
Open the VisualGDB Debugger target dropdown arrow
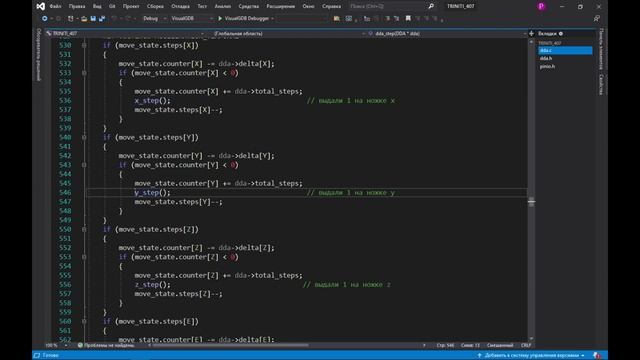coord(272,18)
